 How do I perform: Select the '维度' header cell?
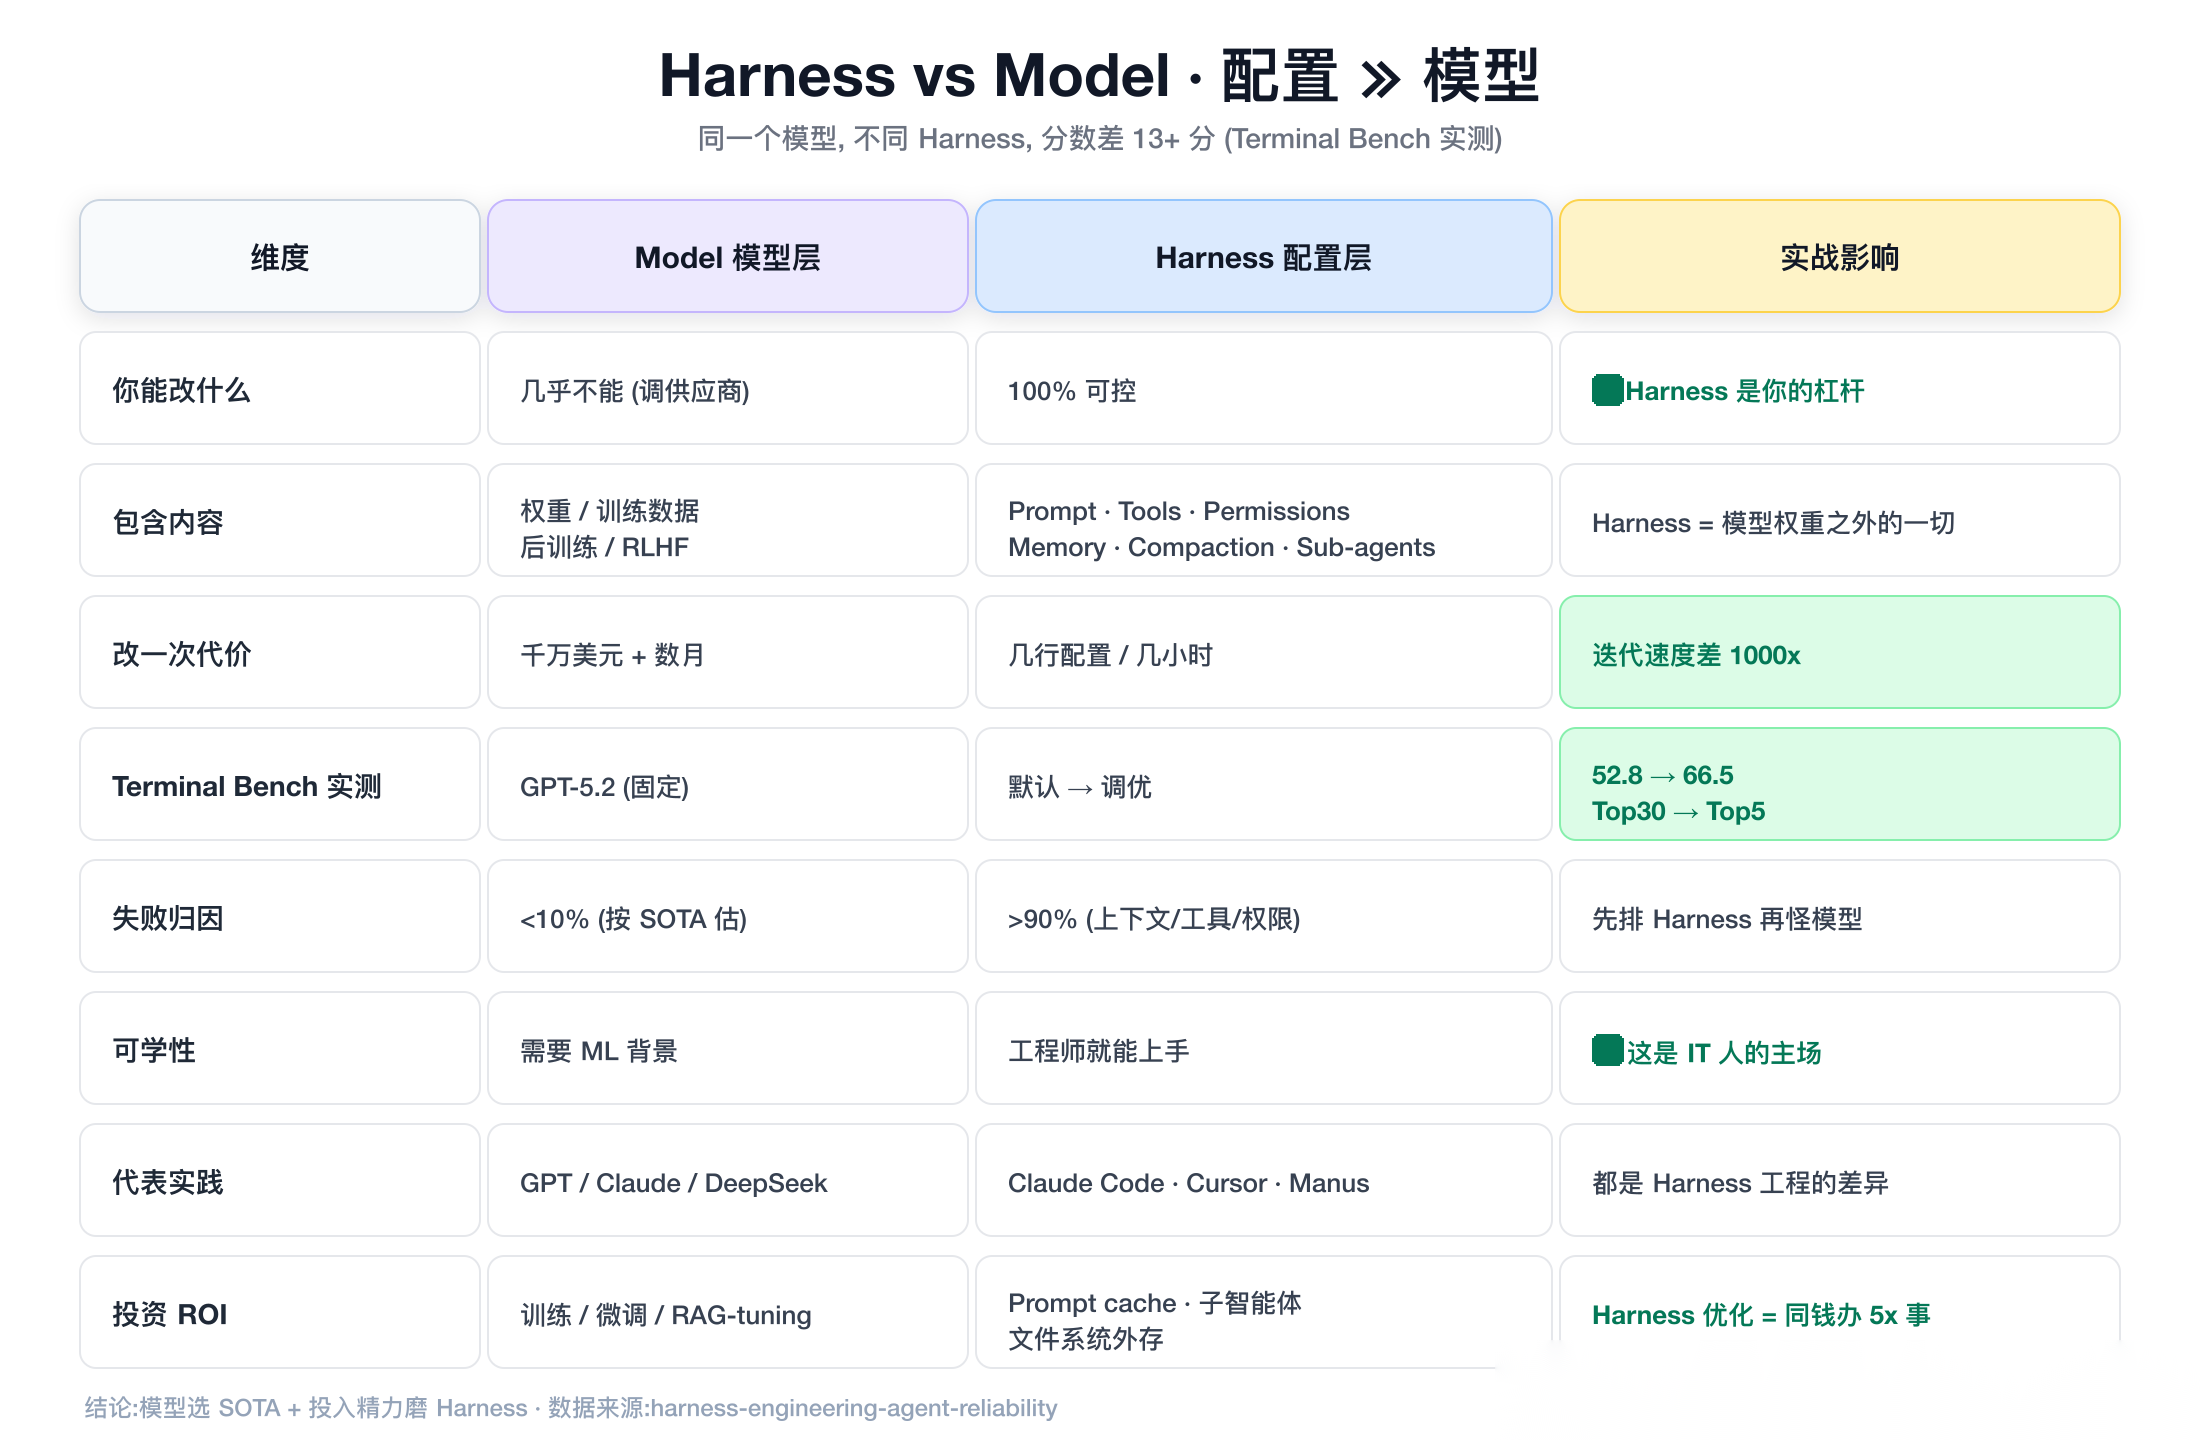click(x=280, y=256)
